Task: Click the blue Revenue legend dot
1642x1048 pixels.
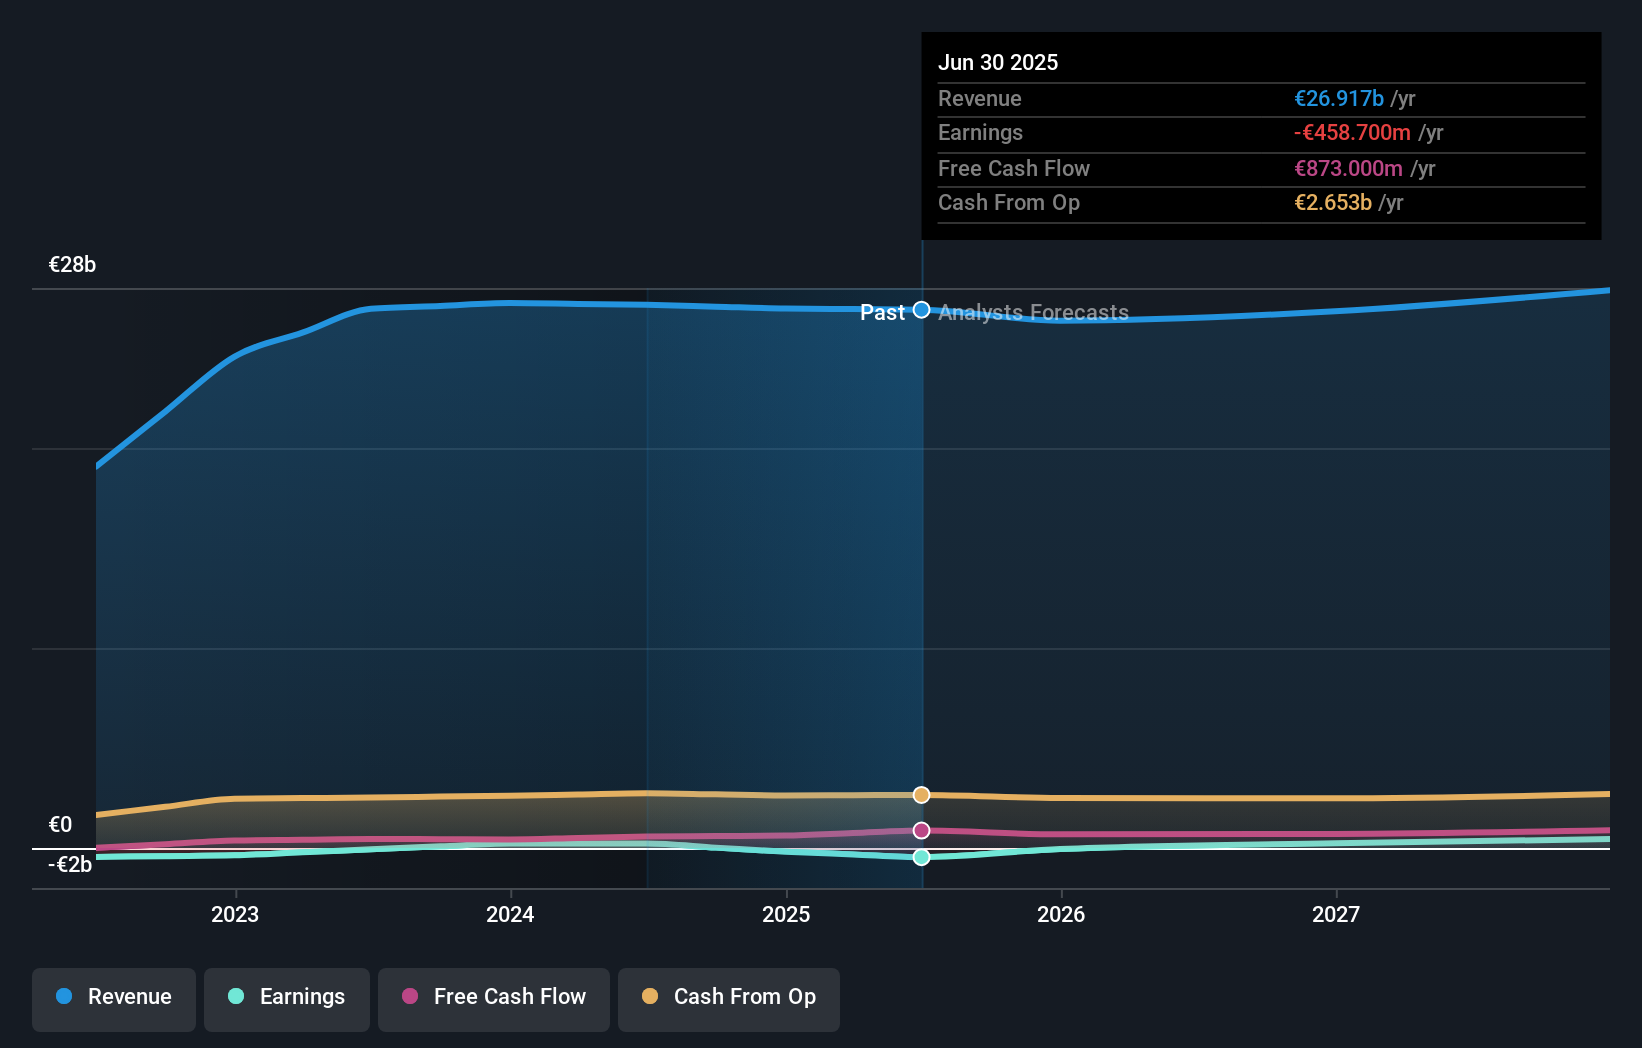Action: point(64,997)
